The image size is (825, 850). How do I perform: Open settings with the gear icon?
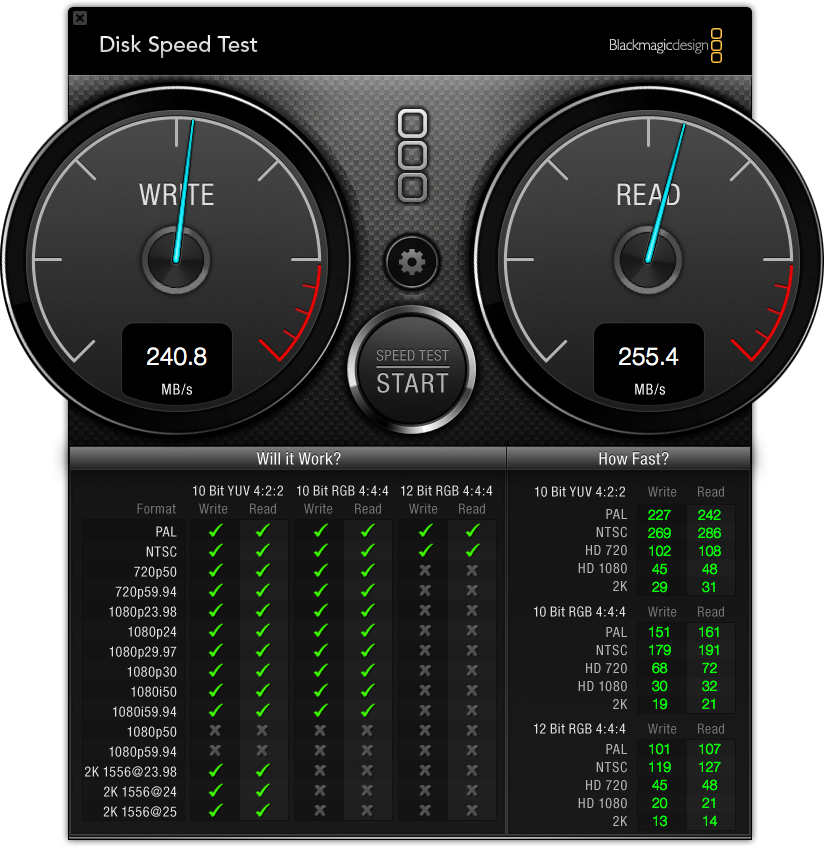click(x=412, y=262)
